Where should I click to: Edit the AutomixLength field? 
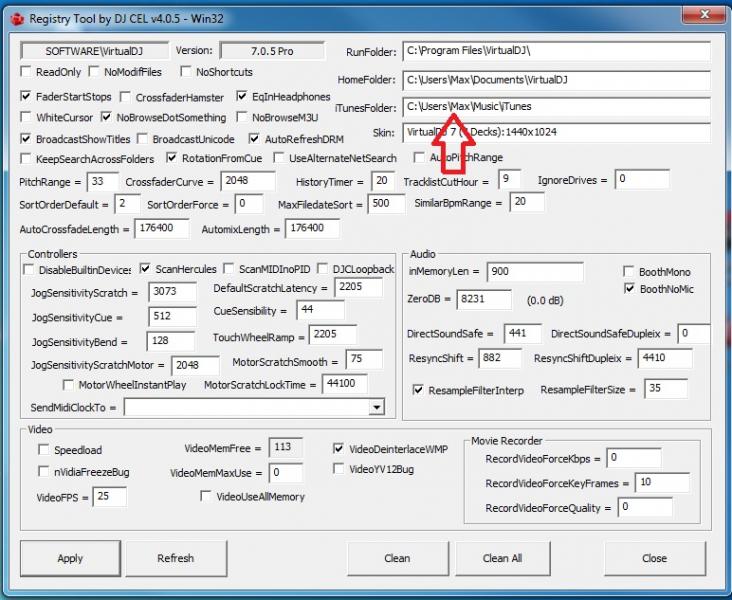312,229
